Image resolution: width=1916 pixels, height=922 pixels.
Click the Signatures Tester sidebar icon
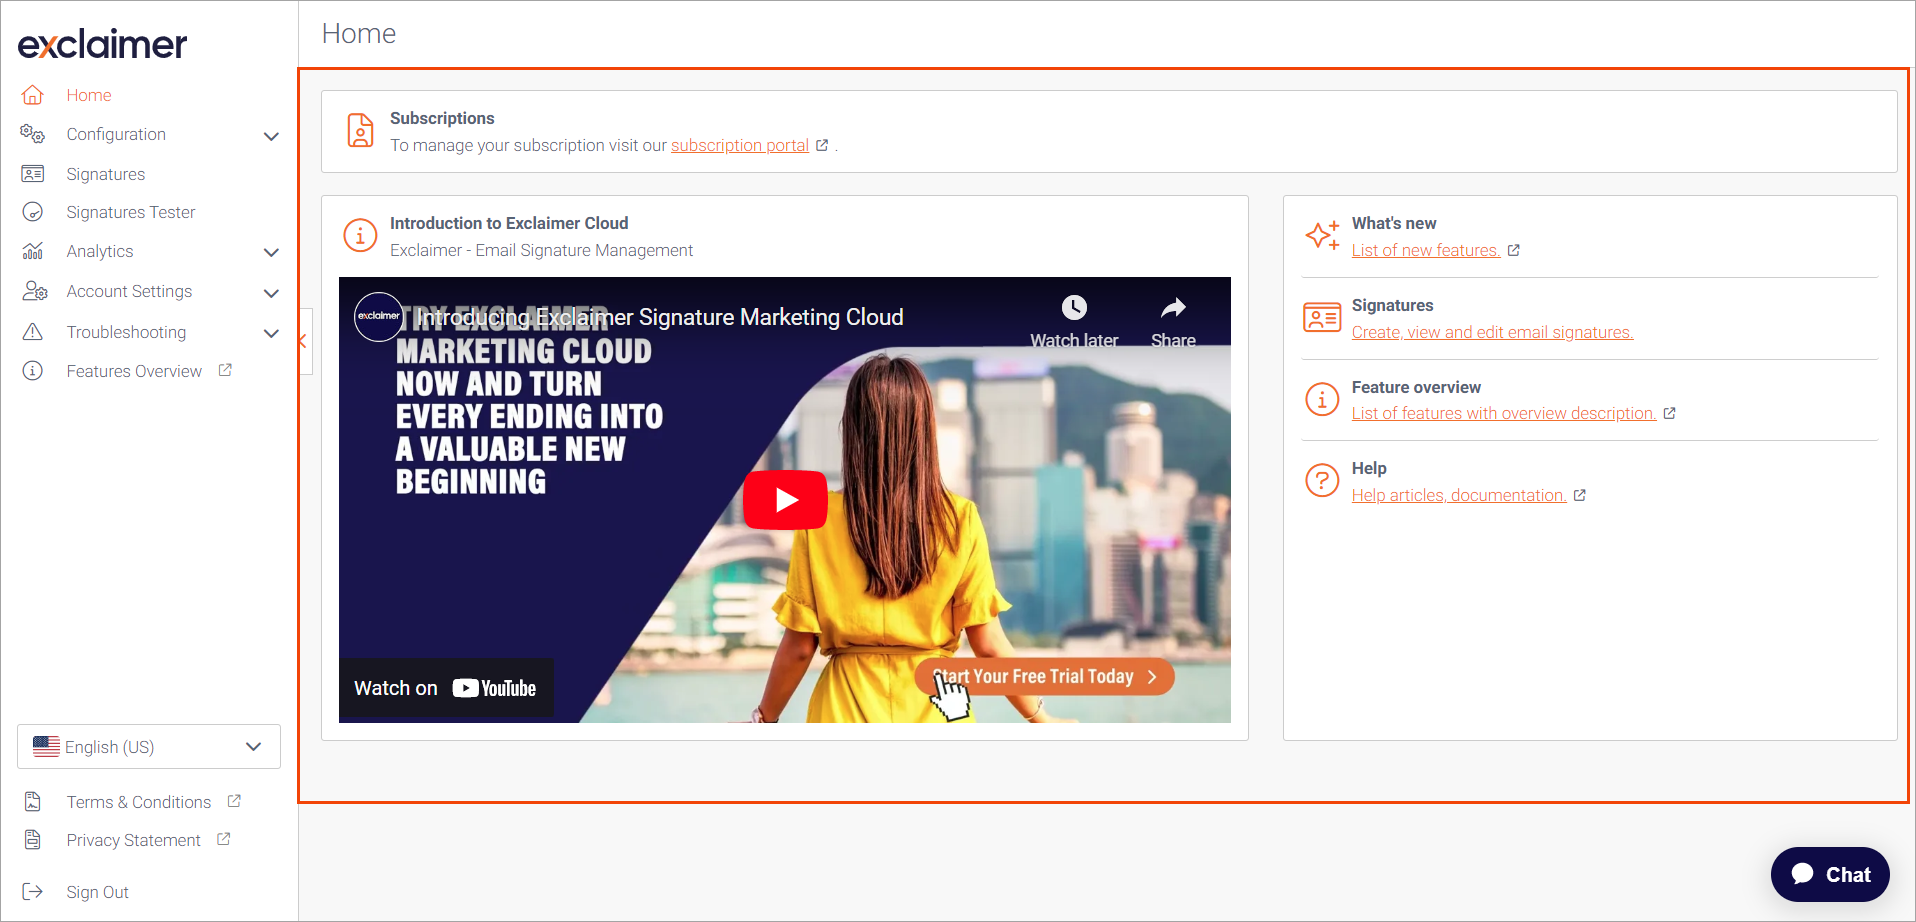[33, 212]
